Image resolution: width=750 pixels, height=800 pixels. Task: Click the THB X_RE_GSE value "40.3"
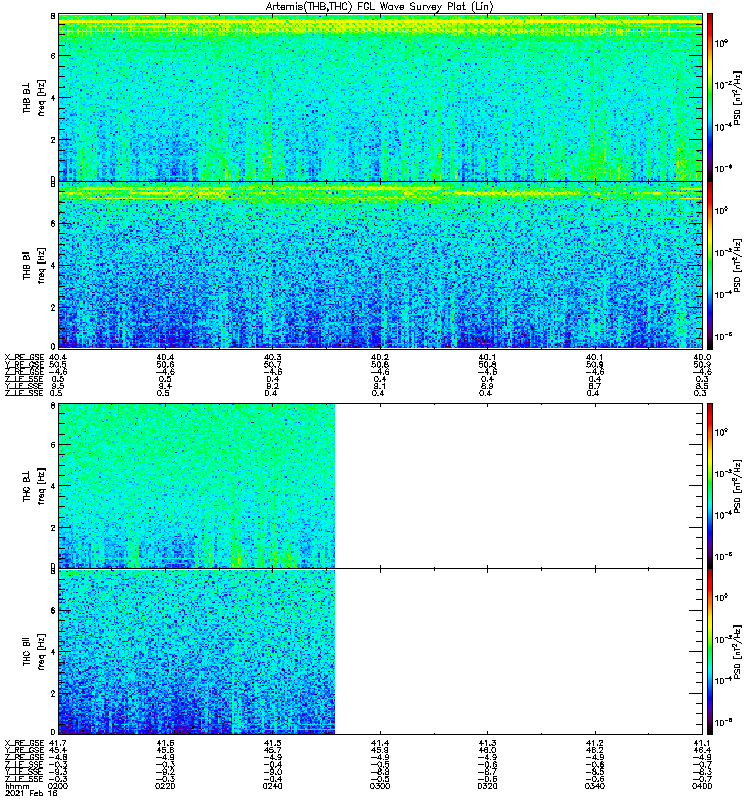[x=272, y=357]
